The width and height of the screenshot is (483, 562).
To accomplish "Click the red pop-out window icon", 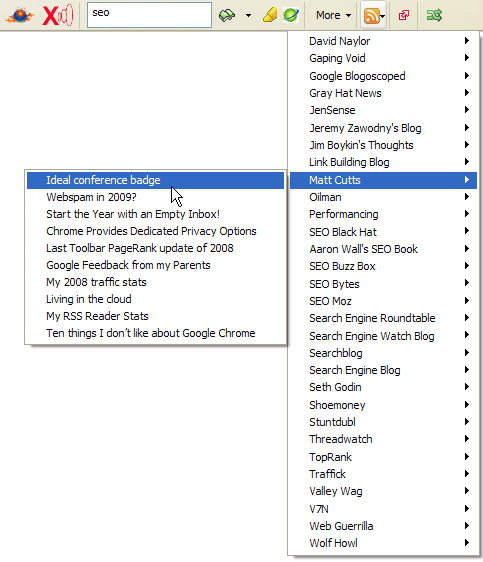I will [x=404, y=15].
